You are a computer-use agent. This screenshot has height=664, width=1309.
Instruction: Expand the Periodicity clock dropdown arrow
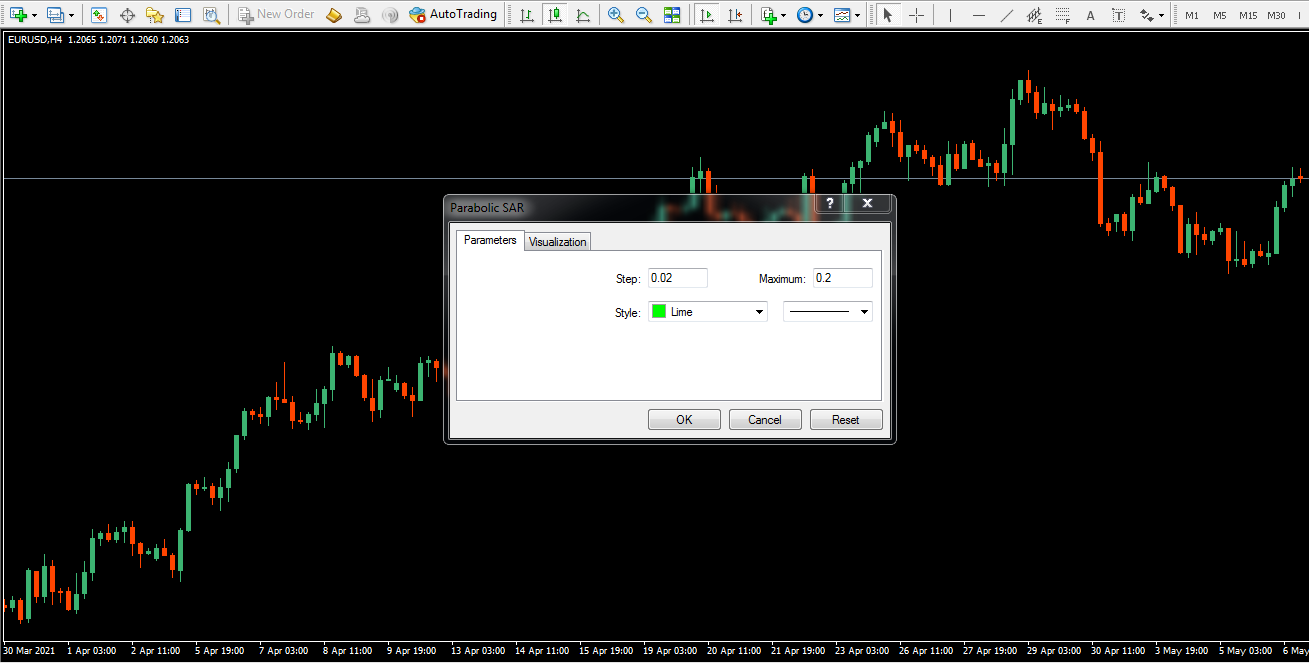820,16
